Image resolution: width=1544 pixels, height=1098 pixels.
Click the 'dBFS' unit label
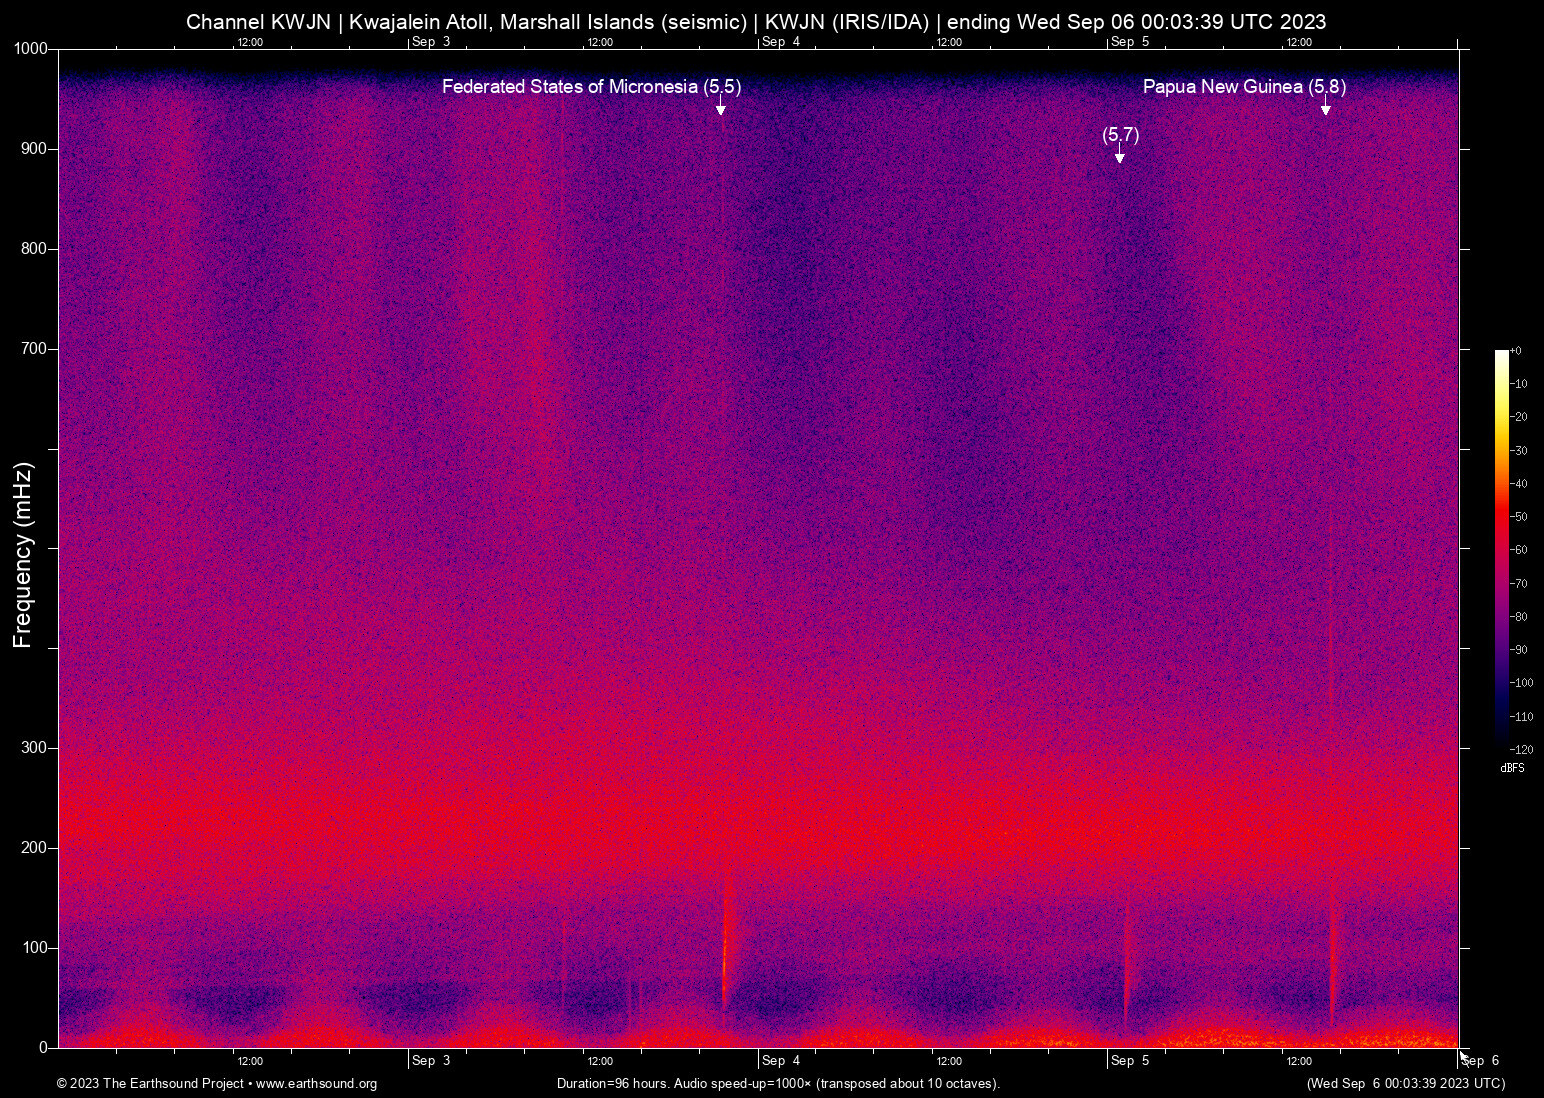point(1513,769)
